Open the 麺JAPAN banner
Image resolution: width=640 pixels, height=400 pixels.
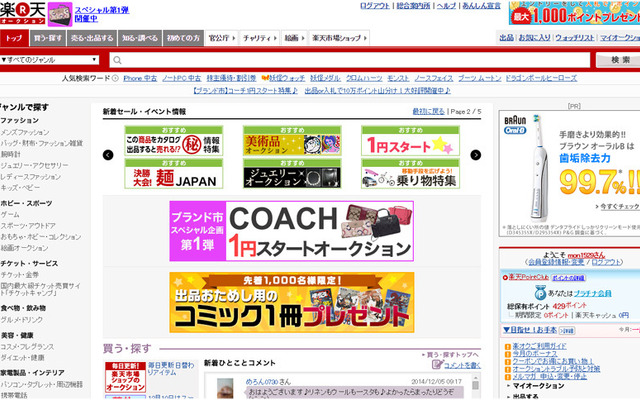174,173
